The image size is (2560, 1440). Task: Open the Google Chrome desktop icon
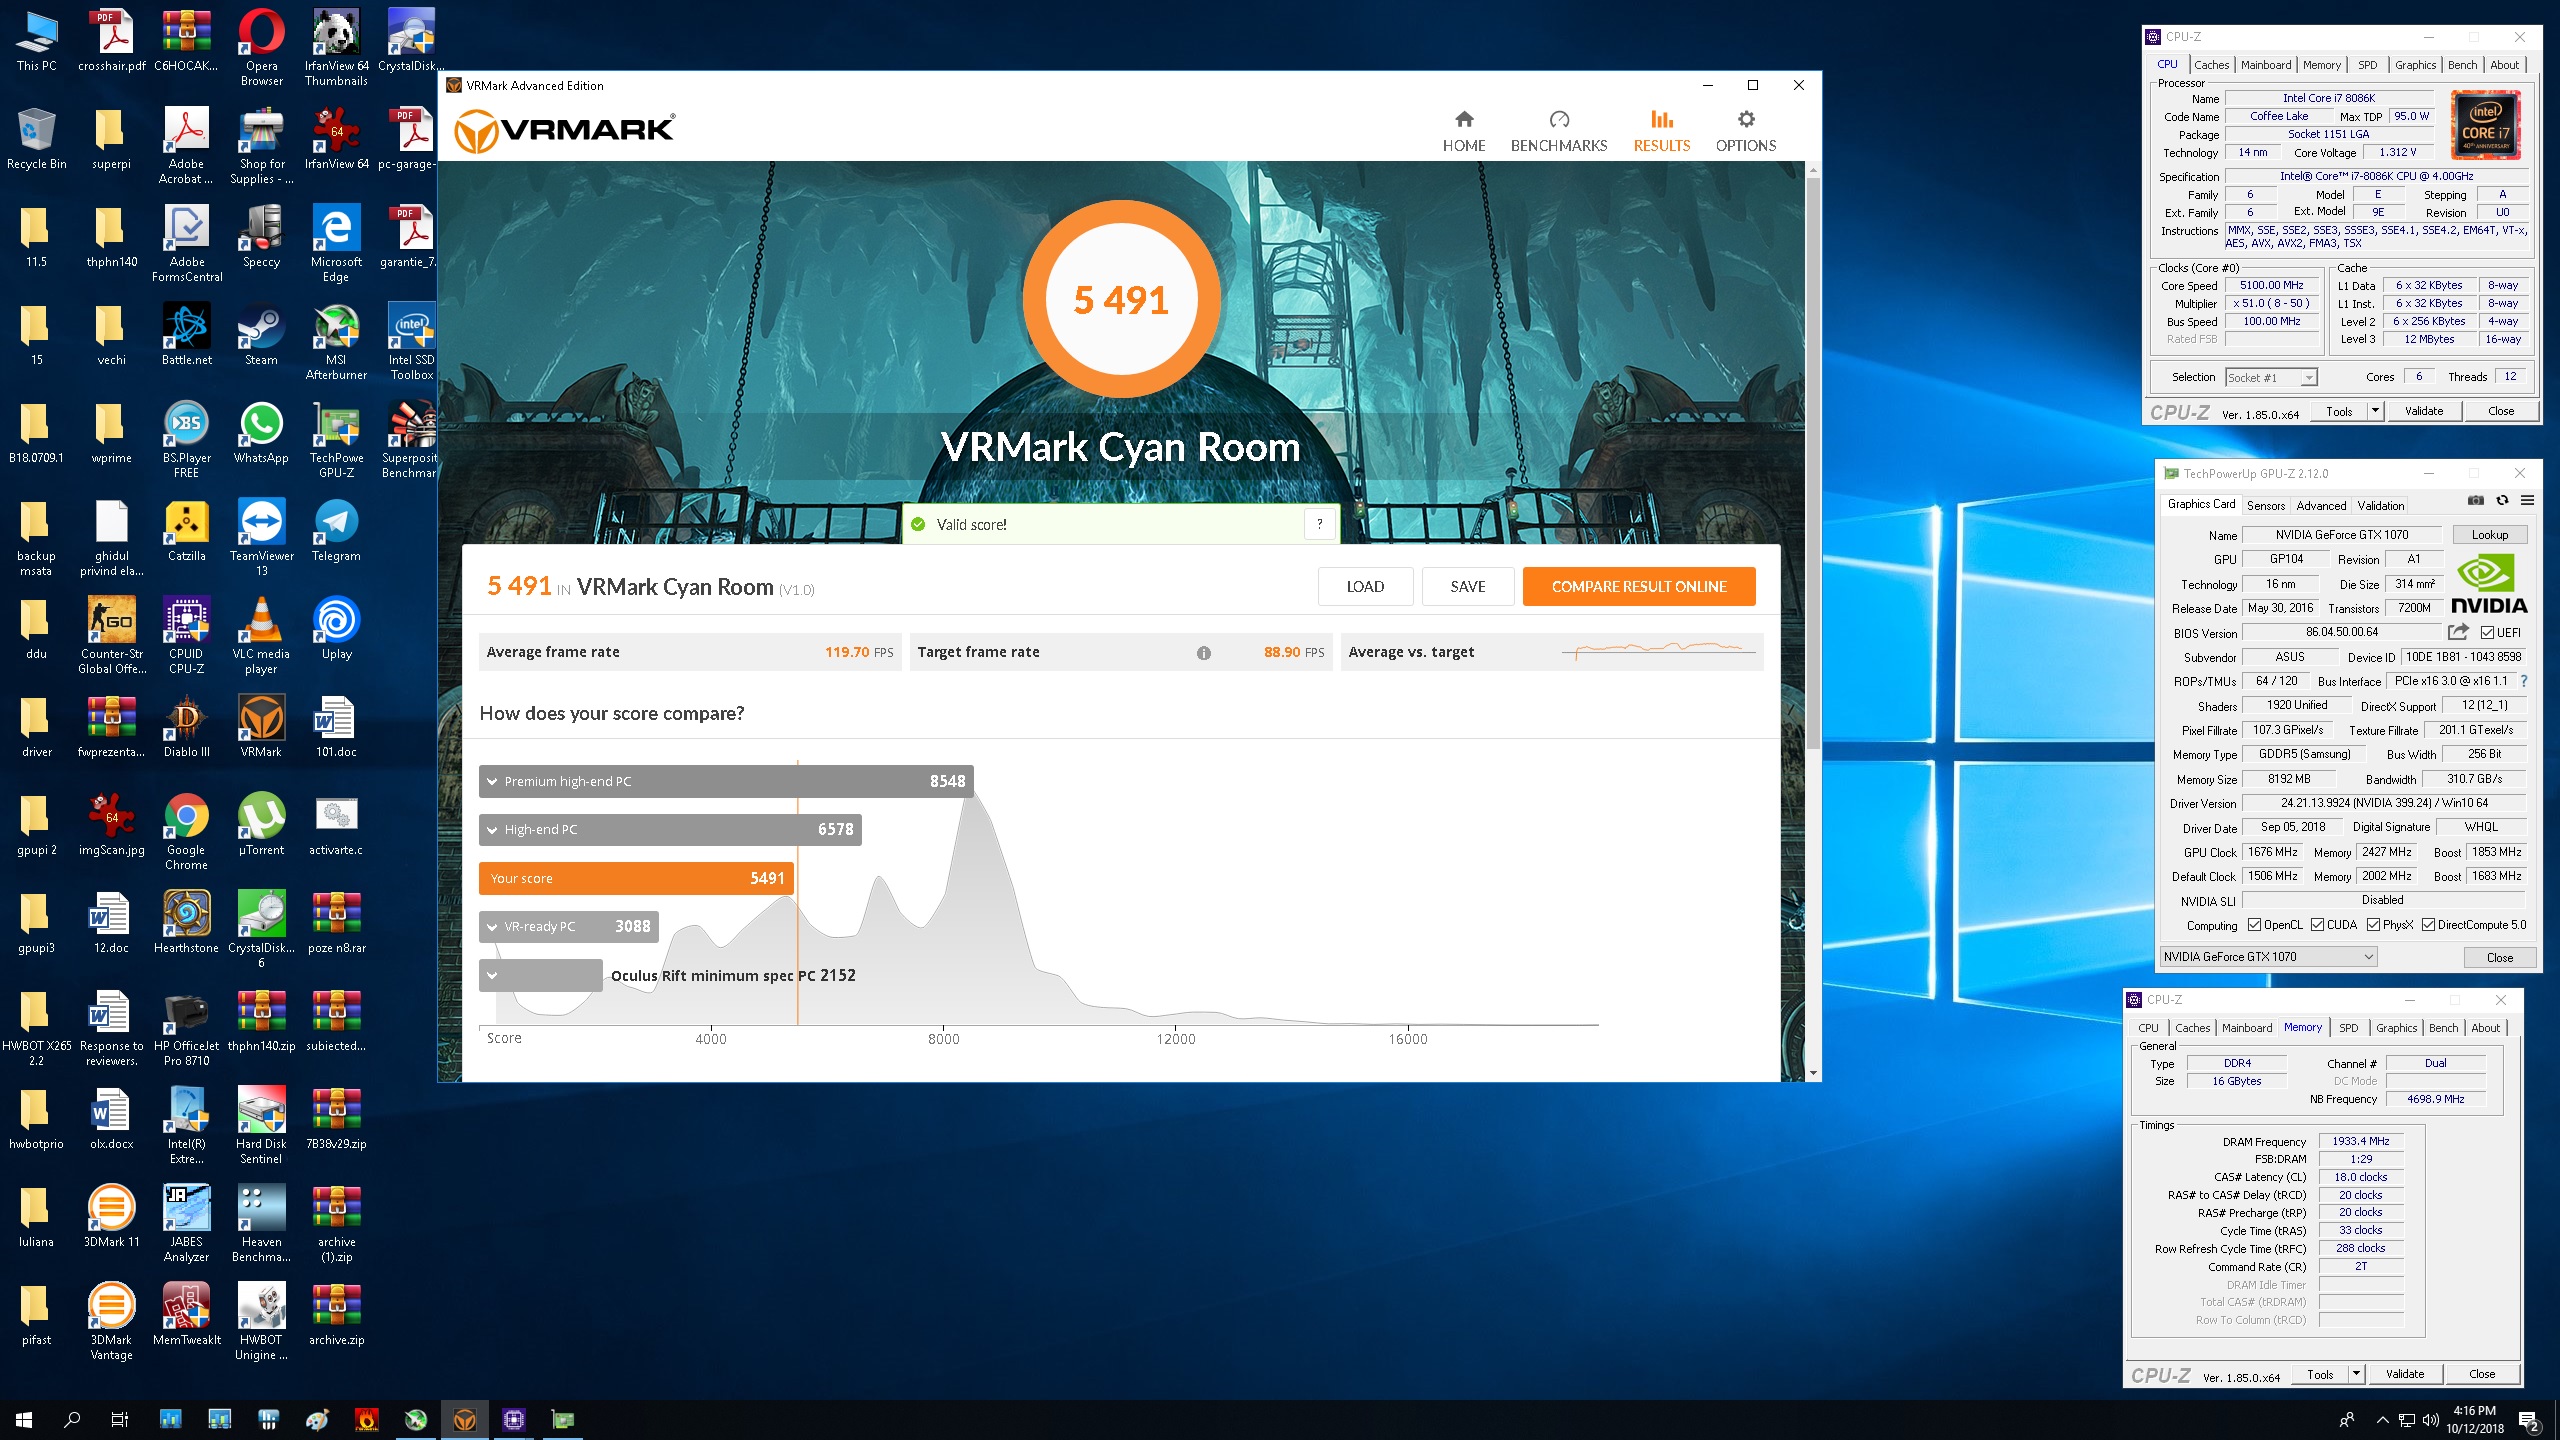coord(187,833)
